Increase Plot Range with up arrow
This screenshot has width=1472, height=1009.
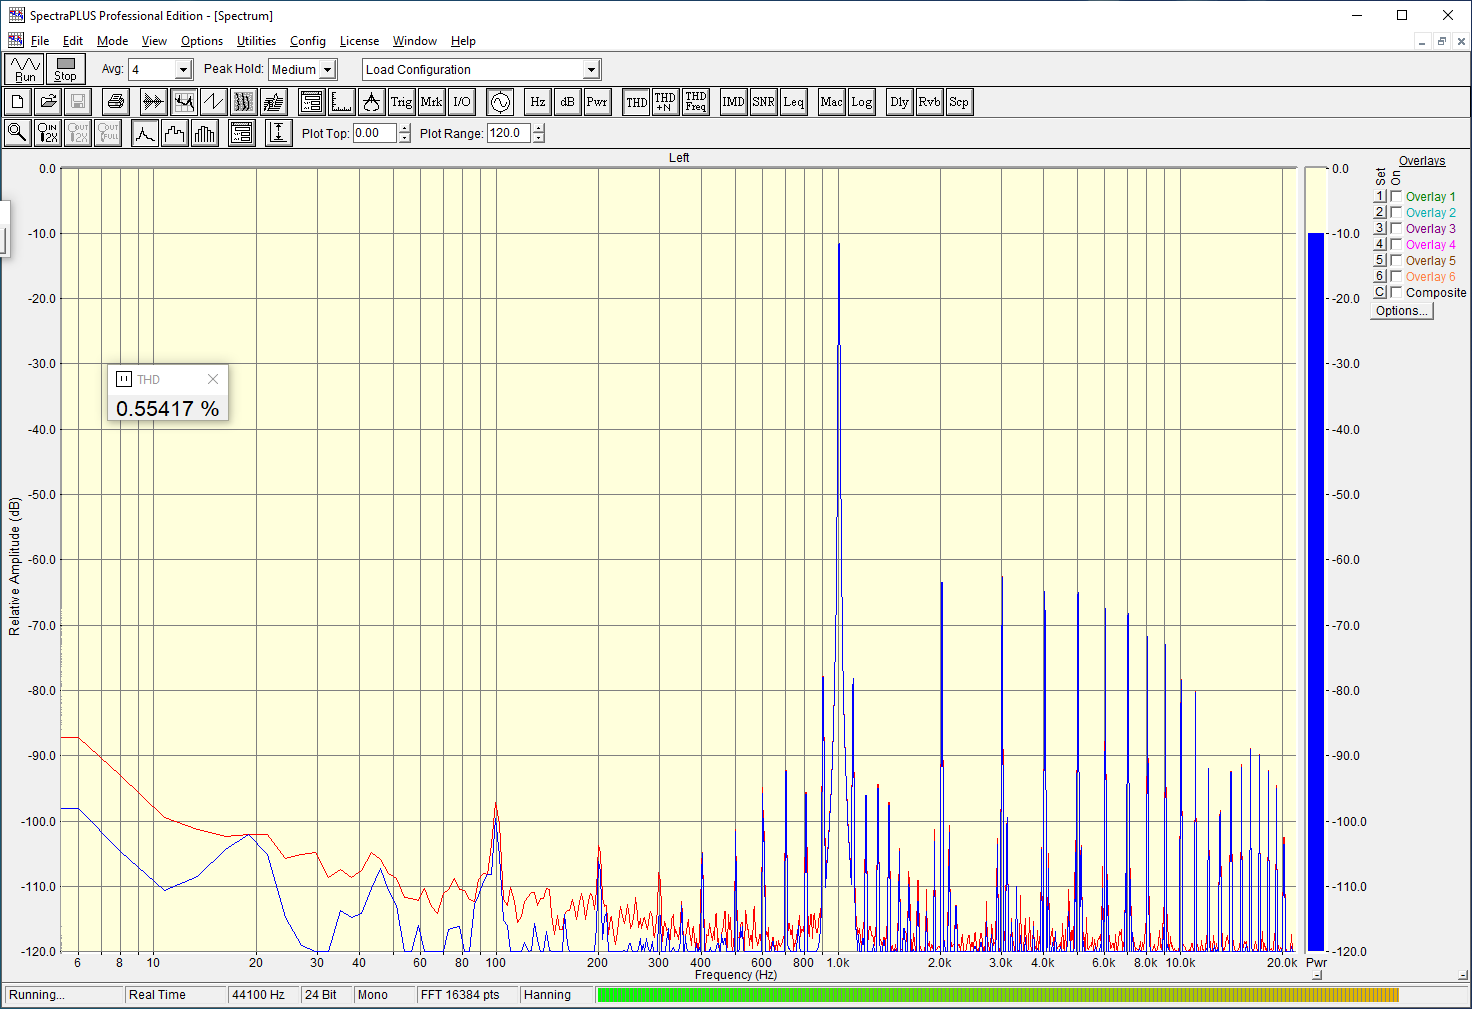tap(538, 128)
